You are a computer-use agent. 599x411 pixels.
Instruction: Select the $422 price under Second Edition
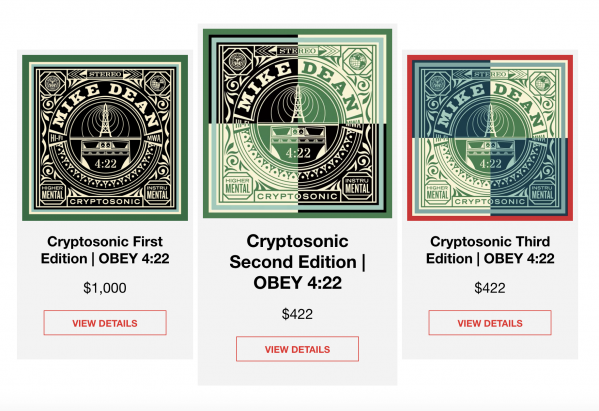tap(297, 314)
